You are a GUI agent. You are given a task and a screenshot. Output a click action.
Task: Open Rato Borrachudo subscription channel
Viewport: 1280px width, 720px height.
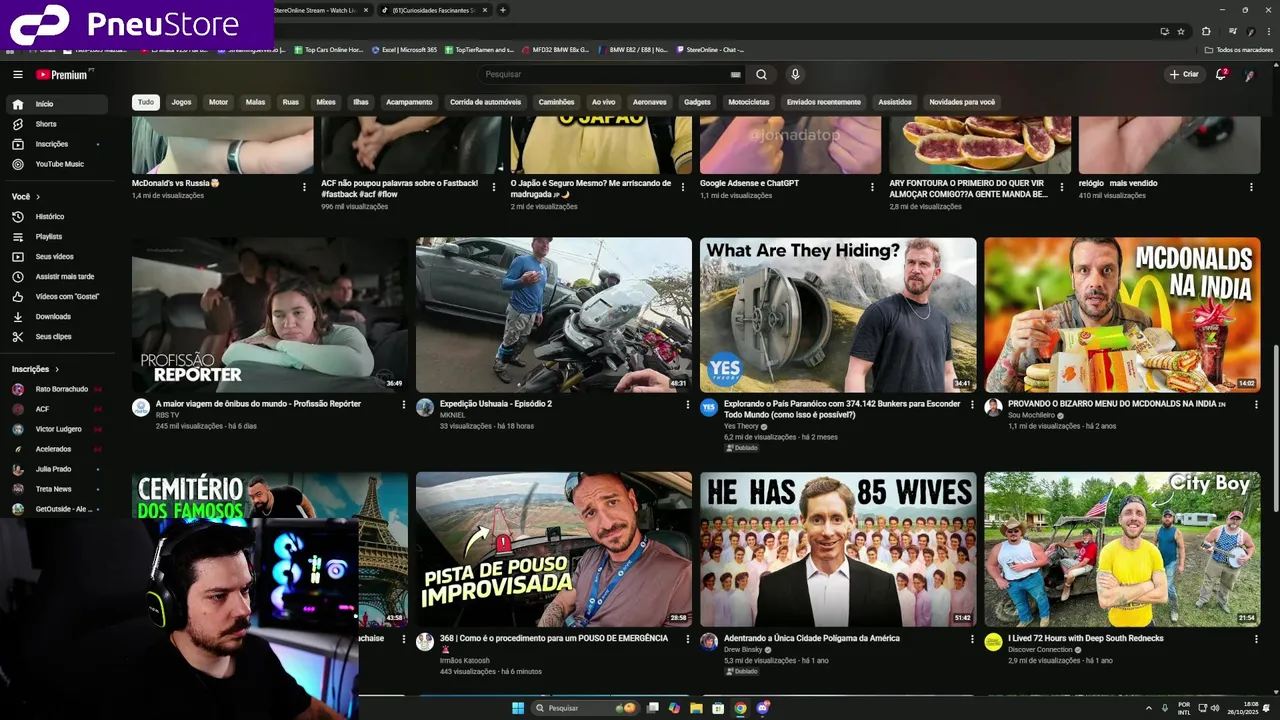click(57, 389)
